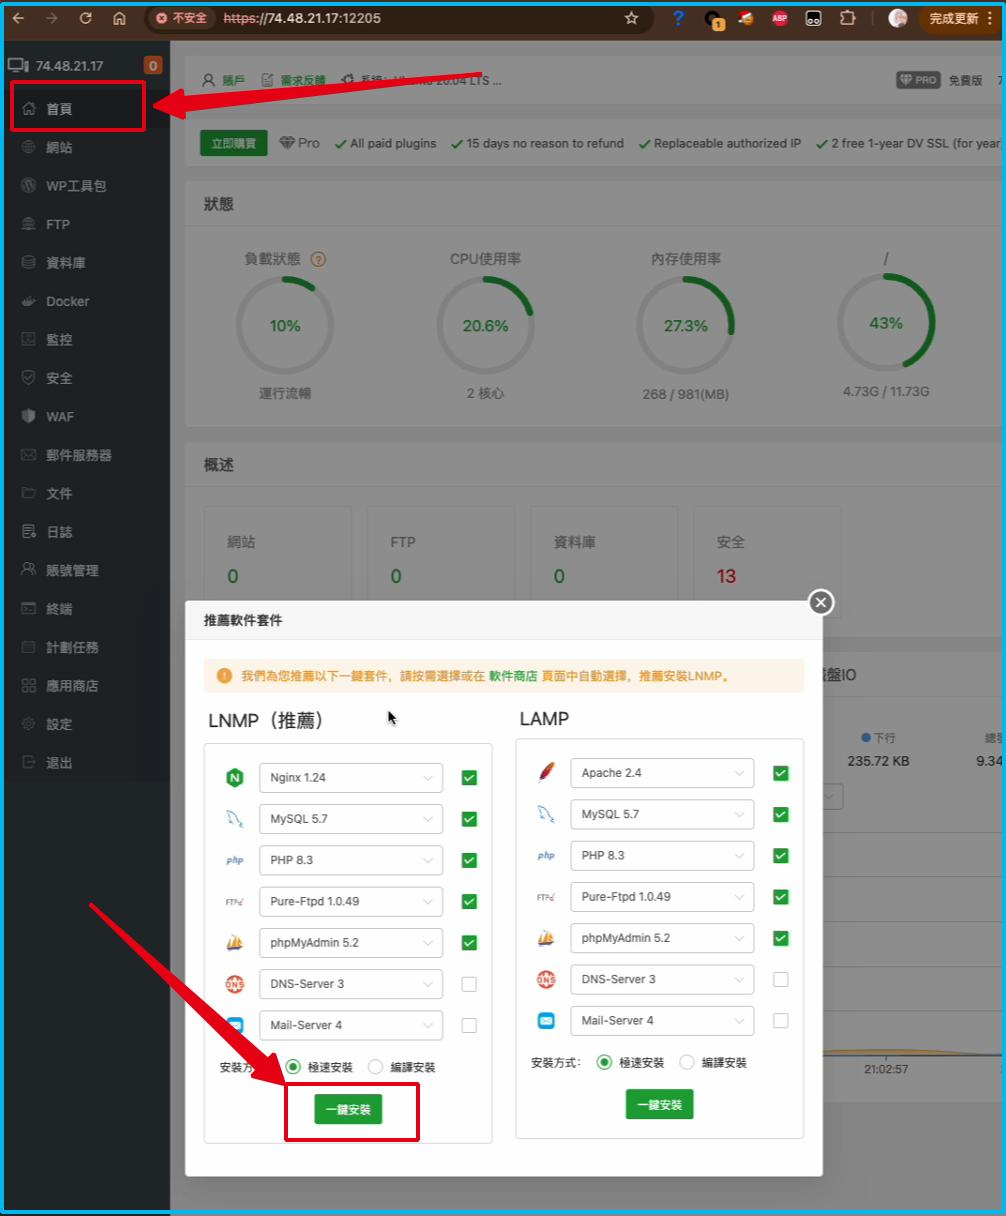Close the 推薦軟件套件 dialog
This screenshot has width=1006, height=1216.
pos(821,602)
